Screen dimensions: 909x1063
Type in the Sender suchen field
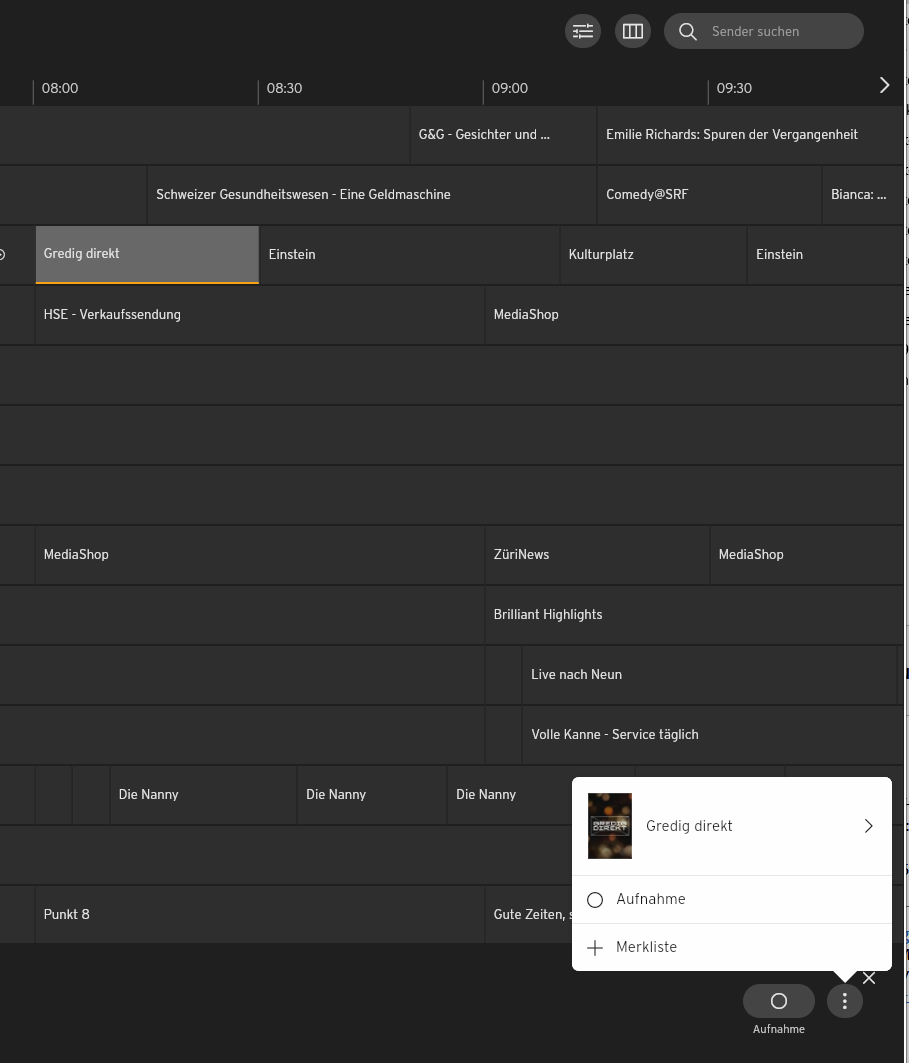coord(780,31)
